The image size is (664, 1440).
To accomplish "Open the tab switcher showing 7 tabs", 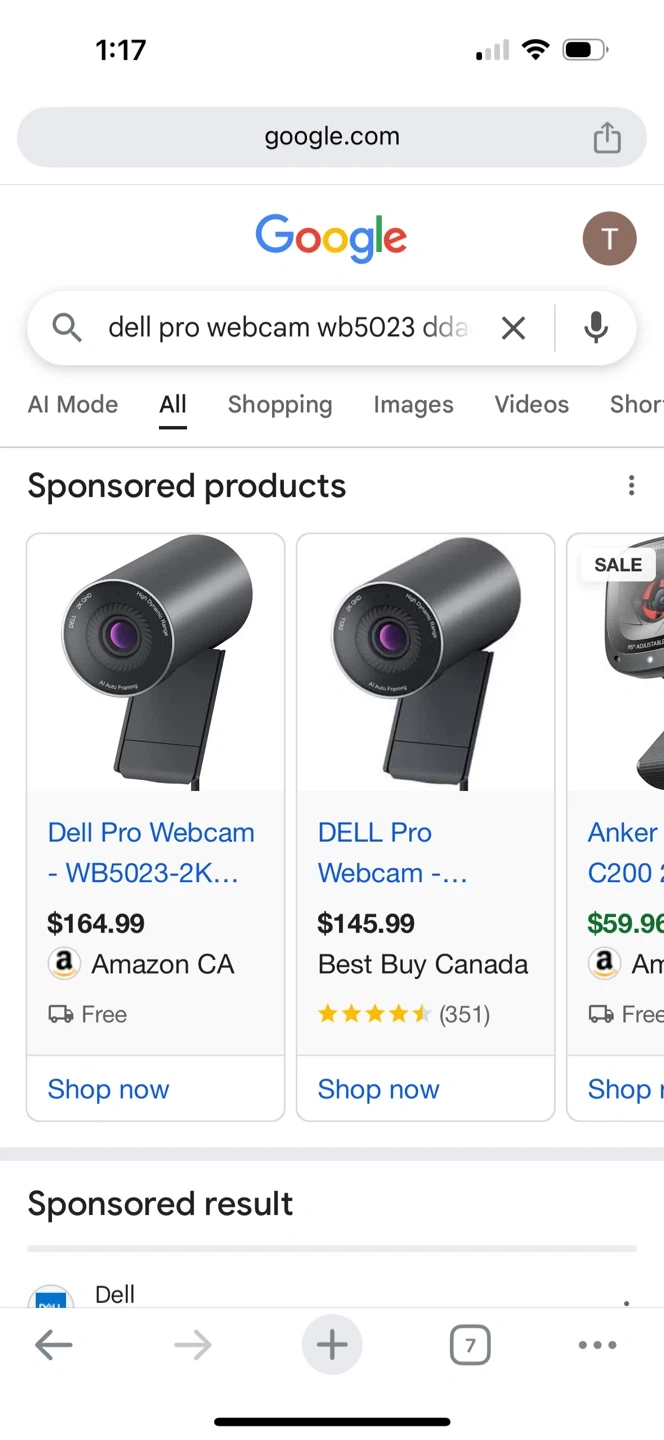I will click(470, 1345).
